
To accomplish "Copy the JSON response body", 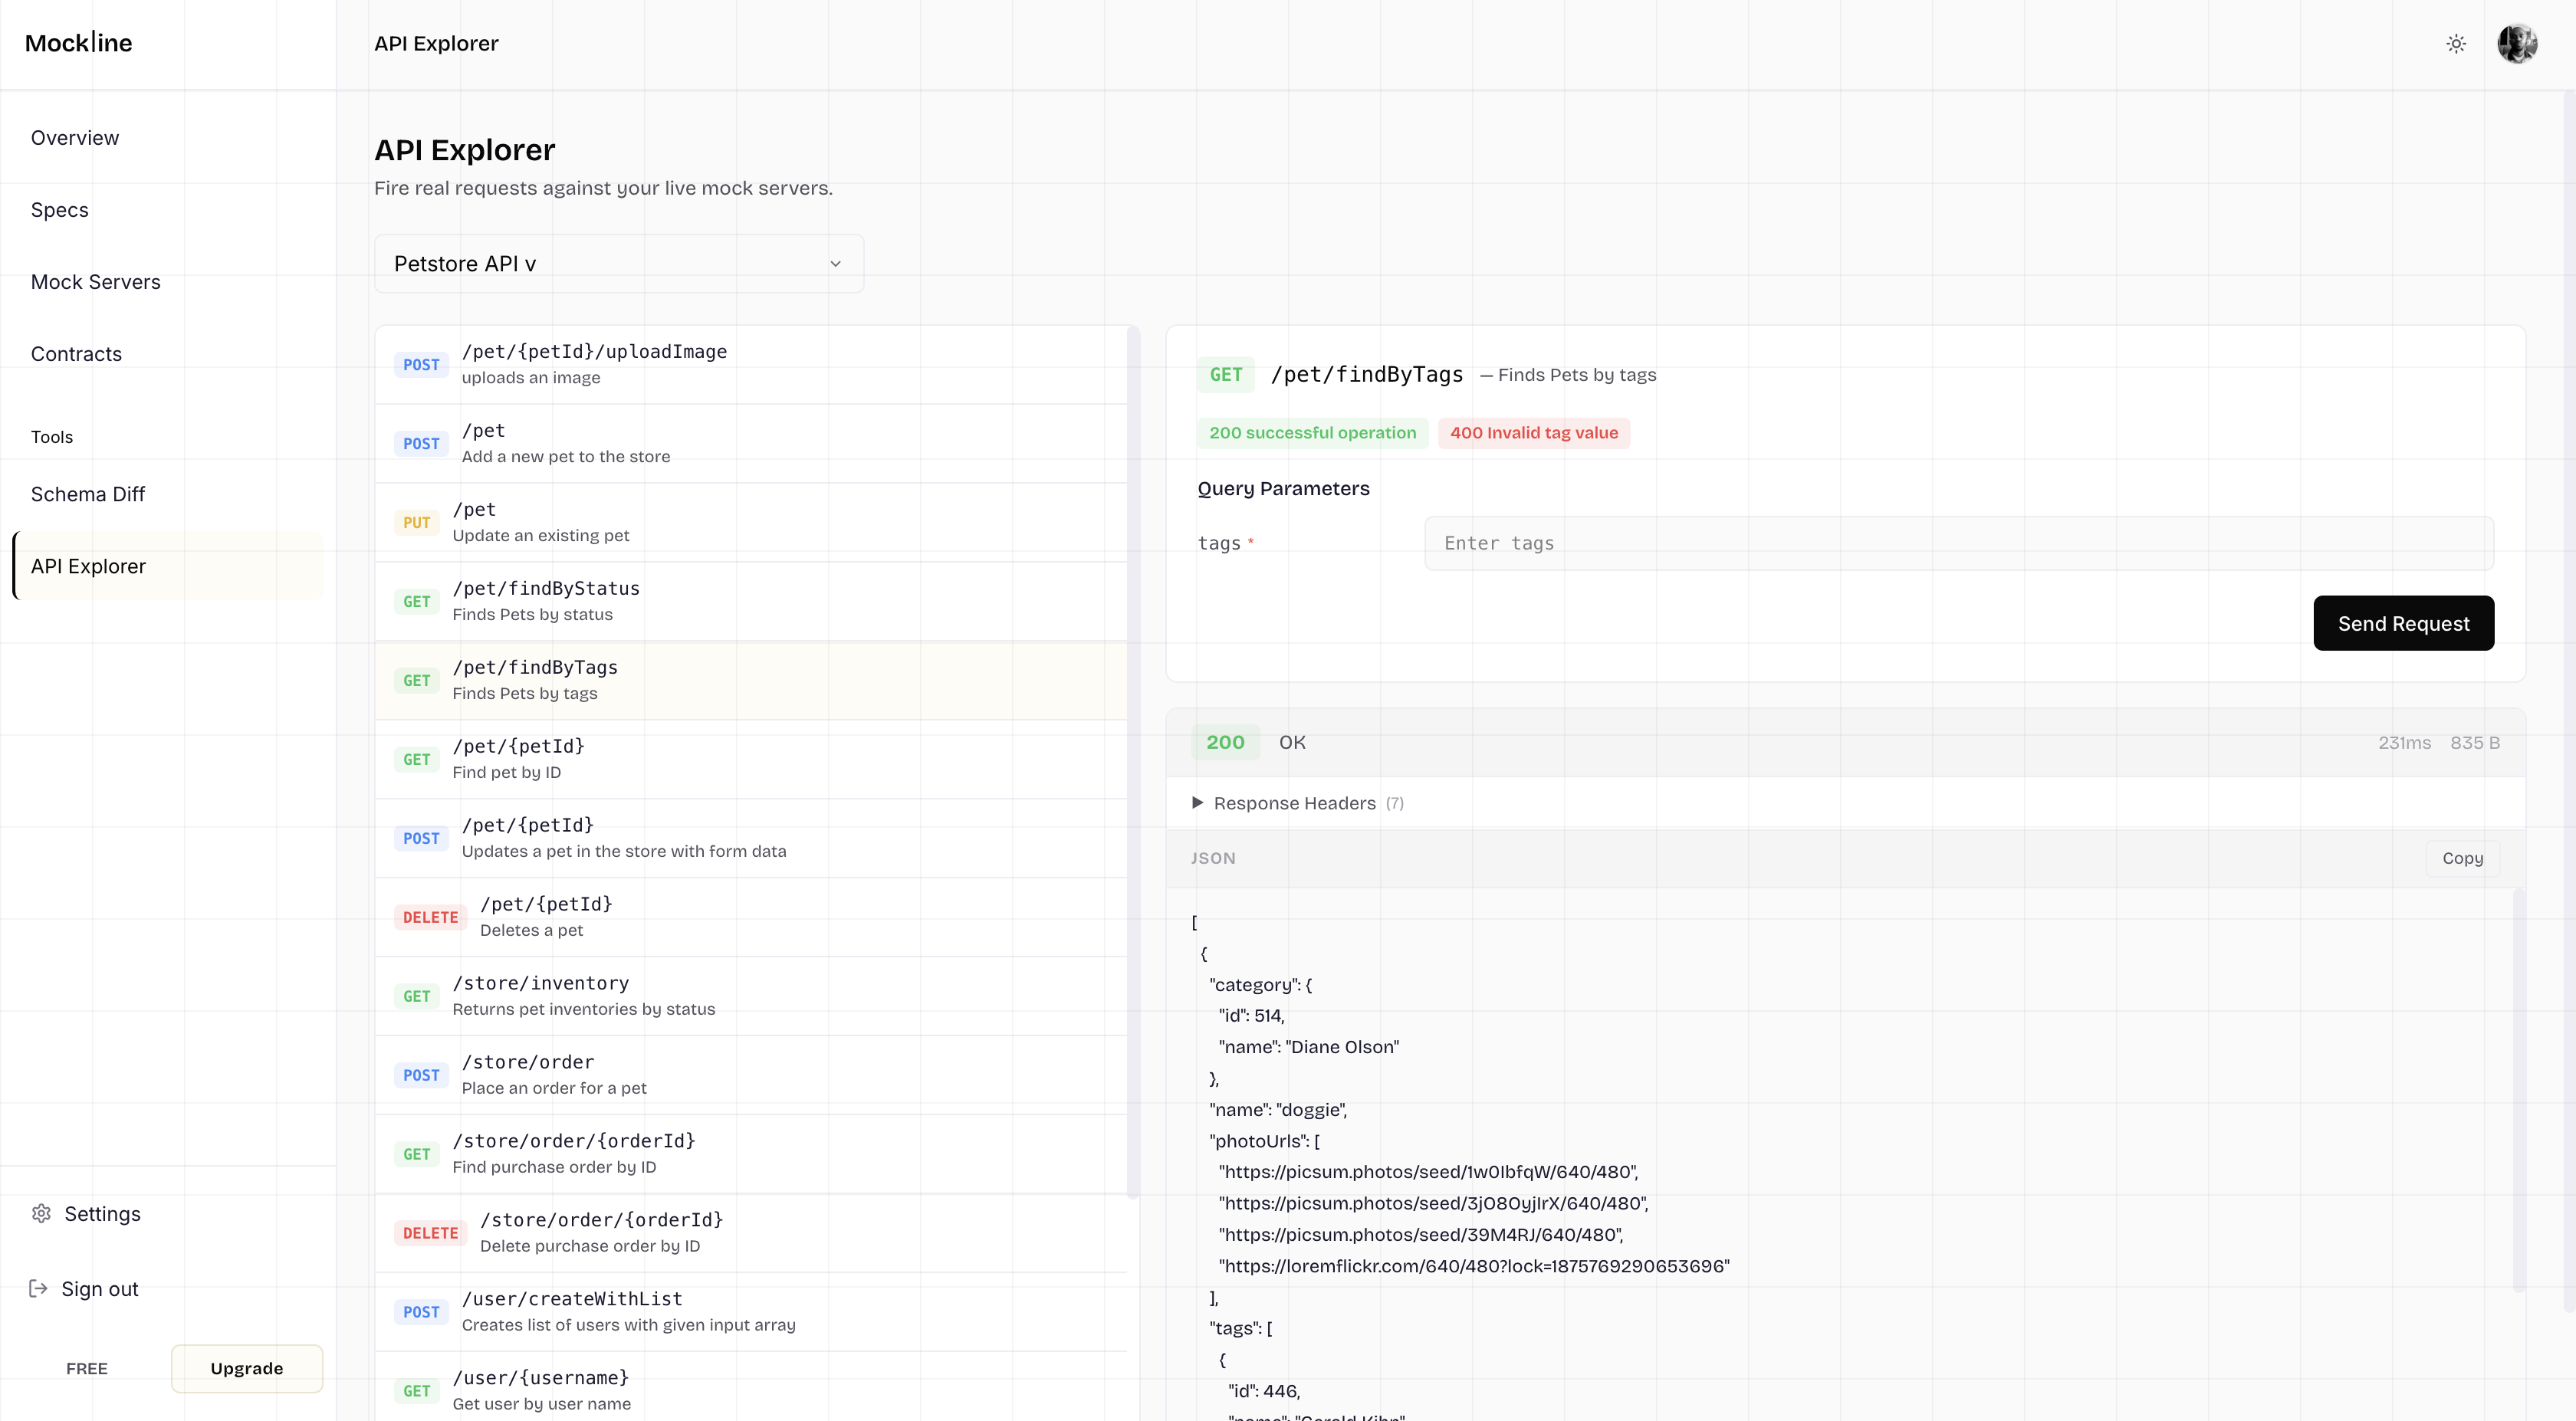I will click(2461, 858).
